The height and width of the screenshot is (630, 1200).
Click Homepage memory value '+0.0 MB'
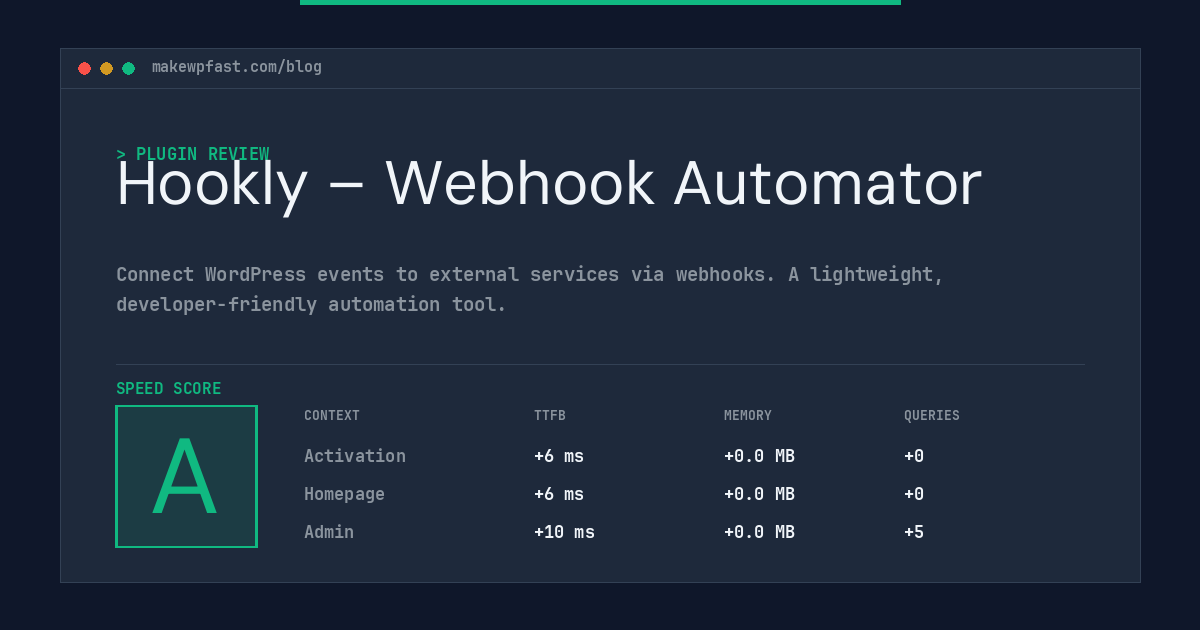[x=759, y=494]
